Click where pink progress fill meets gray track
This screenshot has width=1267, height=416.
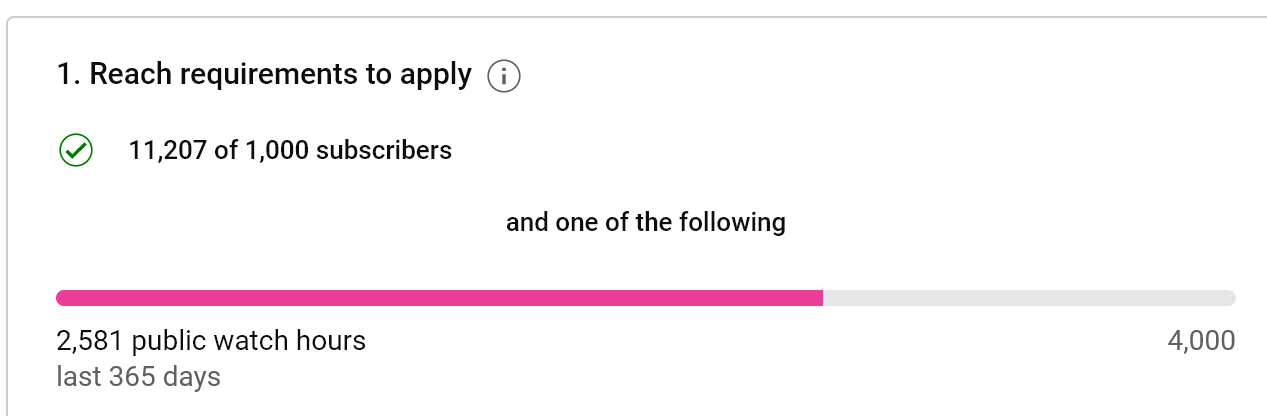[823, 298]
